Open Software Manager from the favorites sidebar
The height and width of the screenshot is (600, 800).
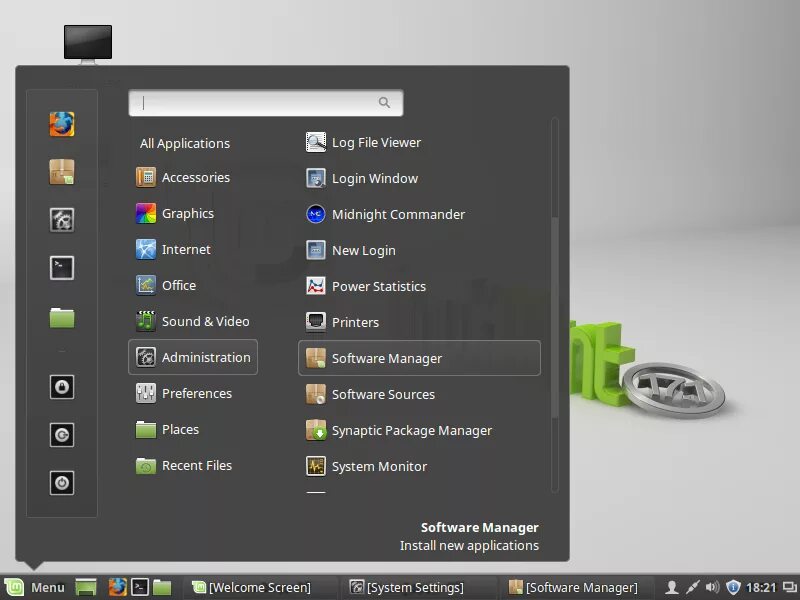coord(62,172)
